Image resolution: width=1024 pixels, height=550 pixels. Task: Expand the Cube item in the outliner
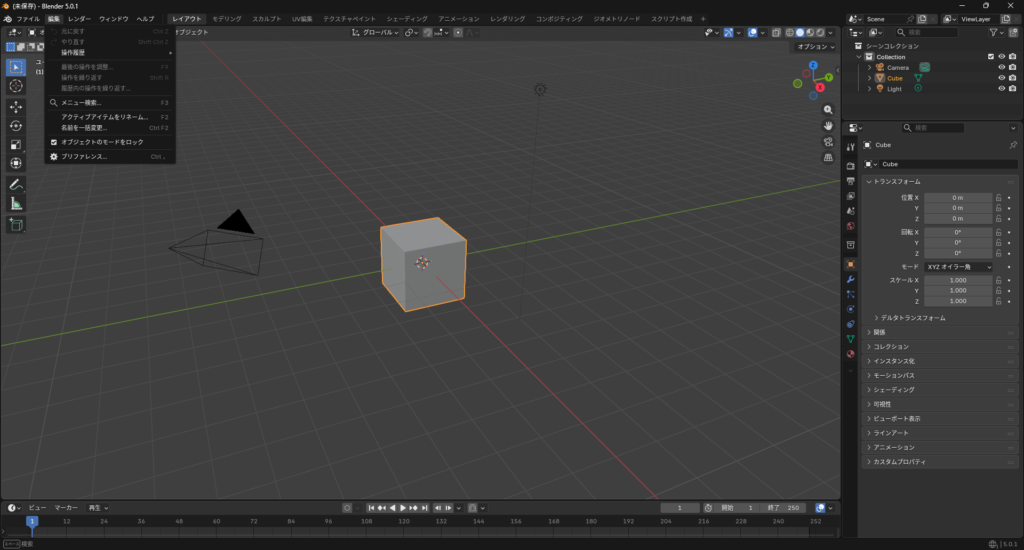pyautogui.click(x=869, y=78)
